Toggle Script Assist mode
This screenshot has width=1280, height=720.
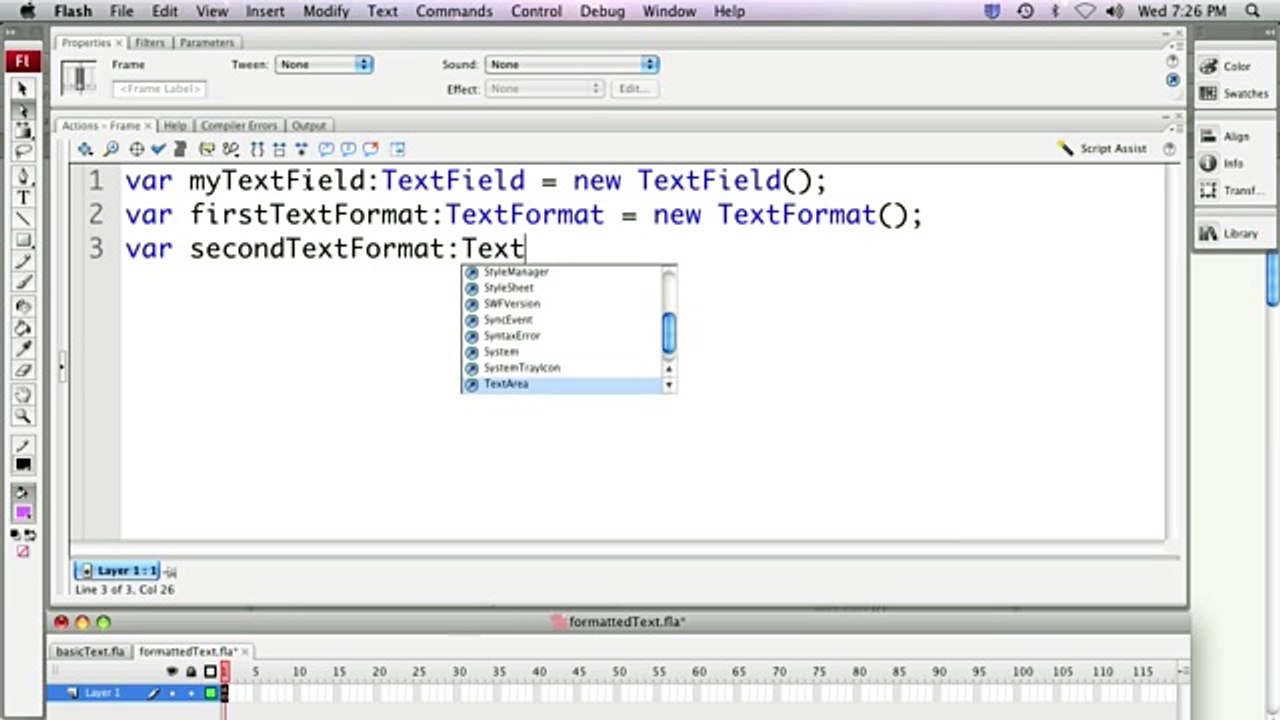pyautogui.click(x=1101, y=149)
